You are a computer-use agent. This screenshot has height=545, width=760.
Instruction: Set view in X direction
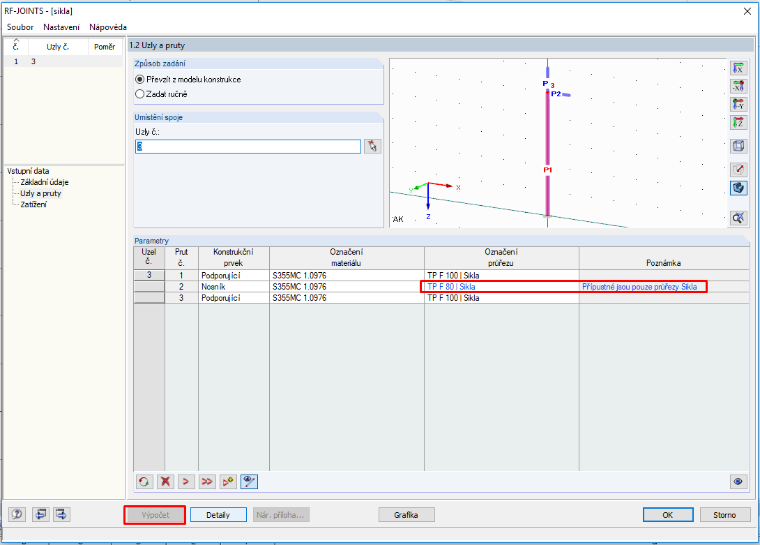(x=738, y=68)
